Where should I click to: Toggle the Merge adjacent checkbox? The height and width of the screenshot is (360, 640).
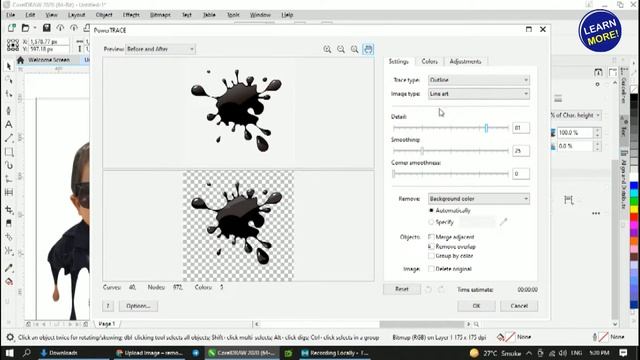[x=431, y=237]
